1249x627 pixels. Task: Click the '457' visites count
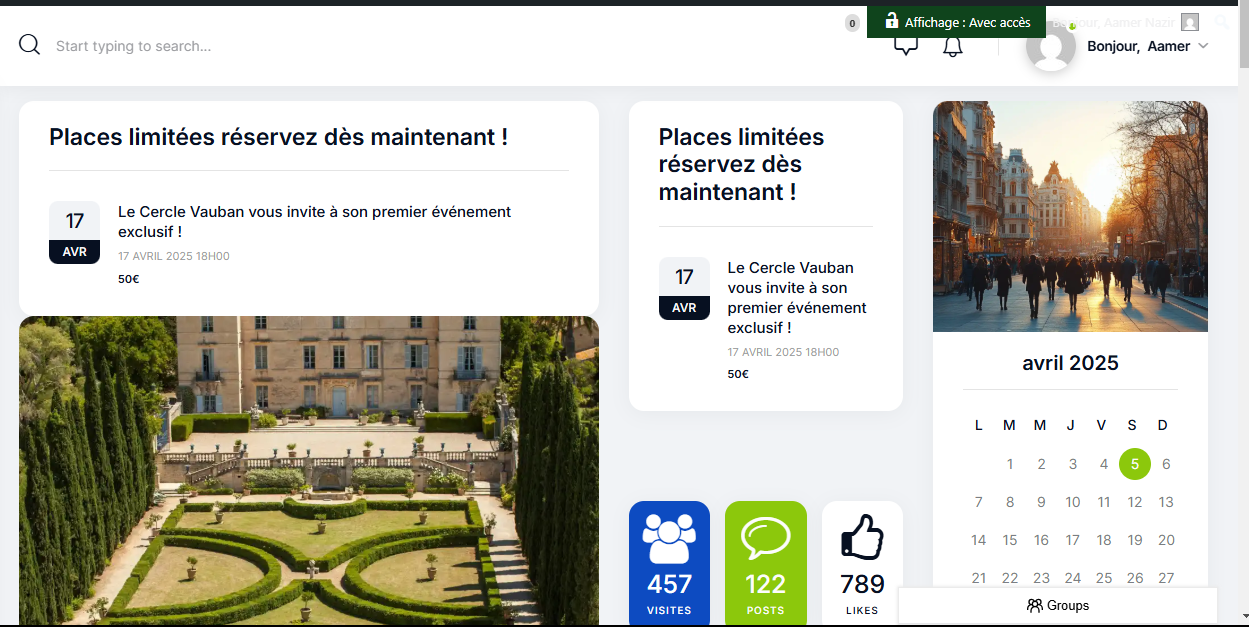tap(669, 584)
